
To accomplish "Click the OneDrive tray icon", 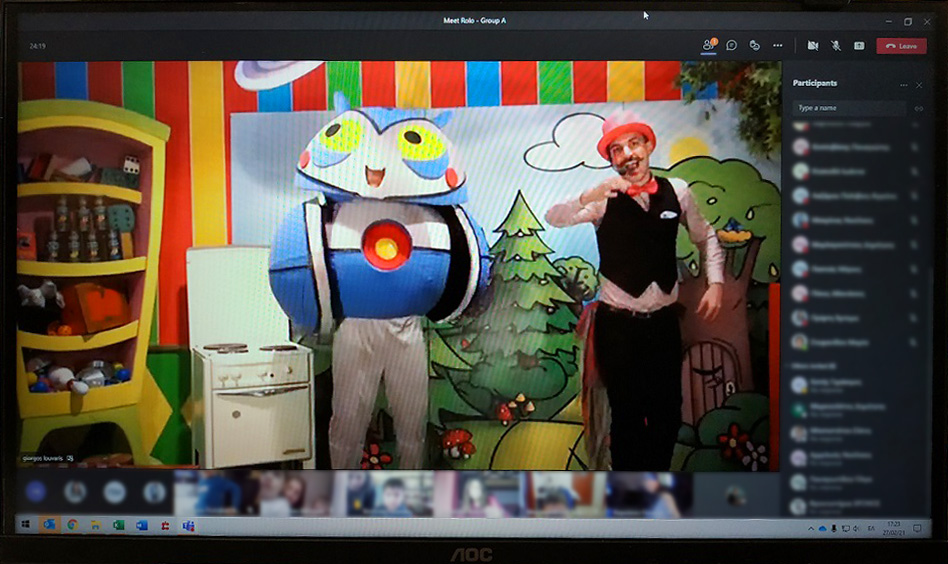I will tap(822, 529).
